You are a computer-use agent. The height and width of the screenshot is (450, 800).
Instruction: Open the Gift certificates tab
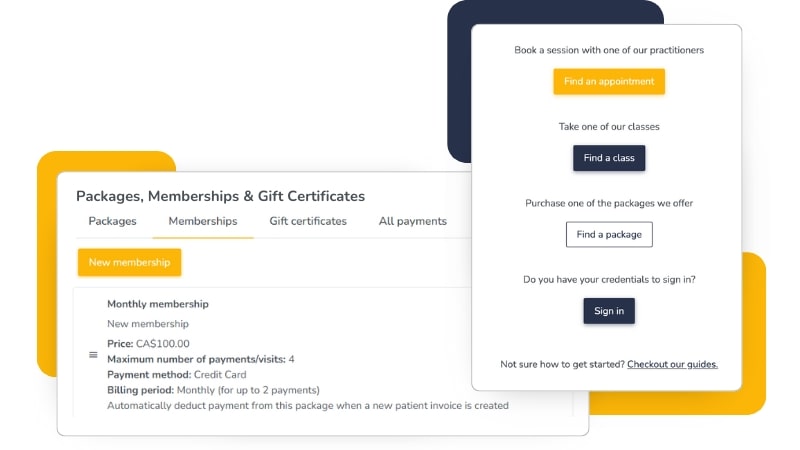(308, 221)
